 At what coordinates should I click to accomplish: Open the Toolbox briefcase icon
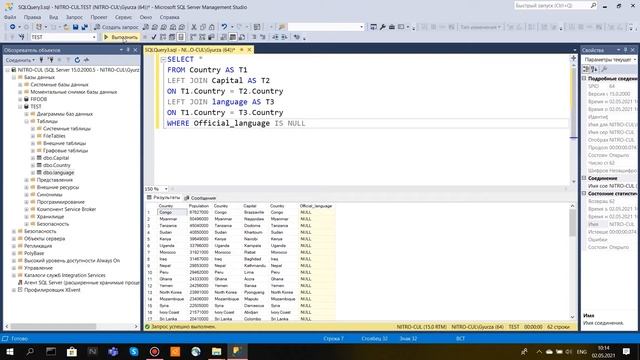(392, 27)
